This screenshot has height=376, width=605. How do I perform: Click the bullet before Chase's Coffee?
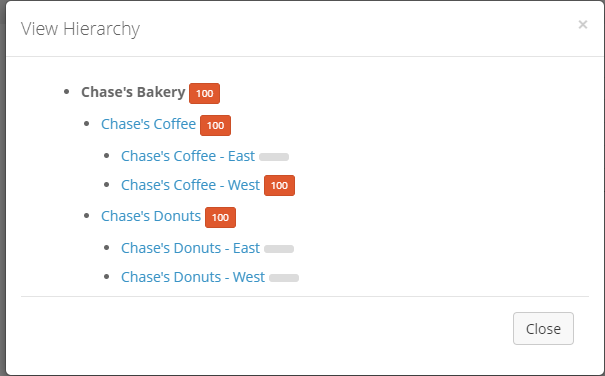(x=86, y=124)
